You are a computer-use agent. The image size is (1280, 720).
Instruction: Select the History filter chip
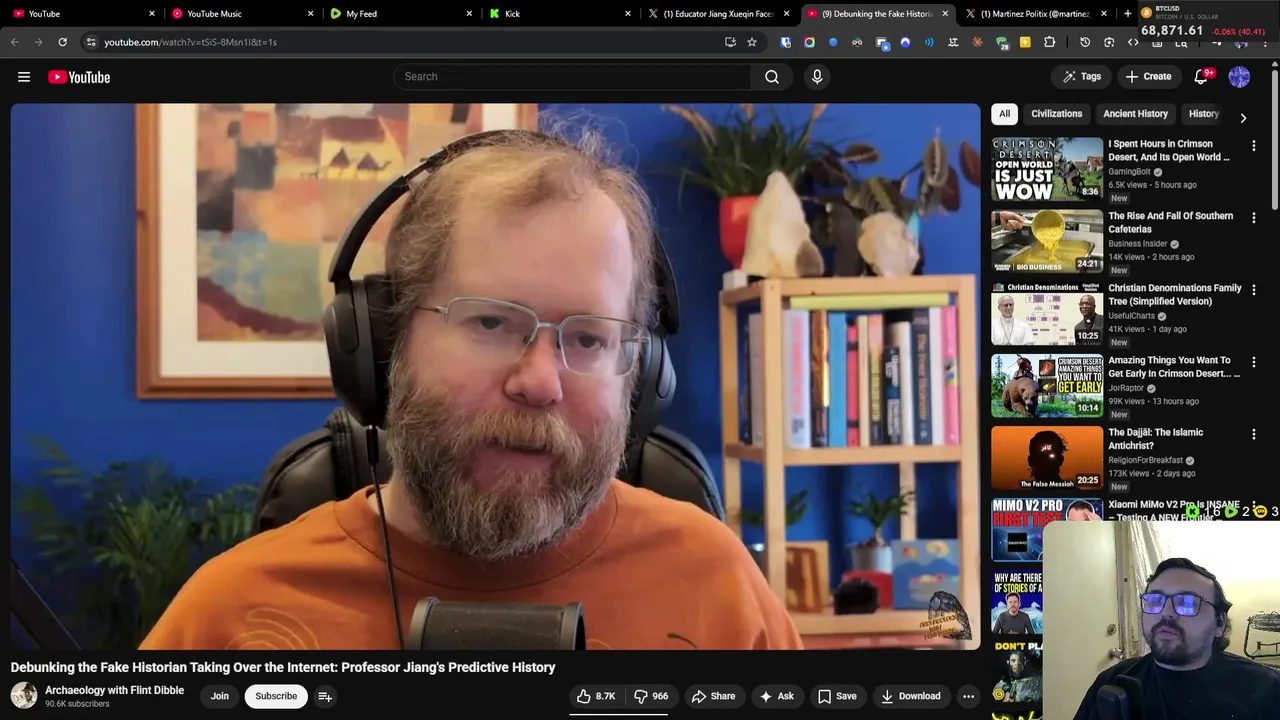point(1203,114)
